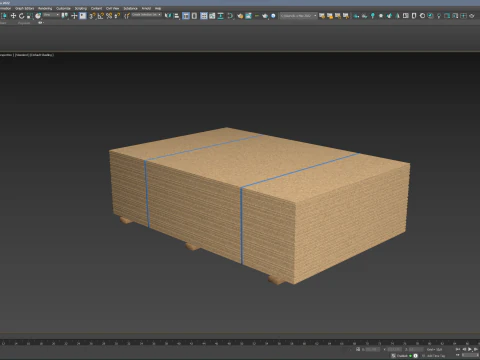Open the Arnold menu

pyautogui.click(x=146, y=8)
